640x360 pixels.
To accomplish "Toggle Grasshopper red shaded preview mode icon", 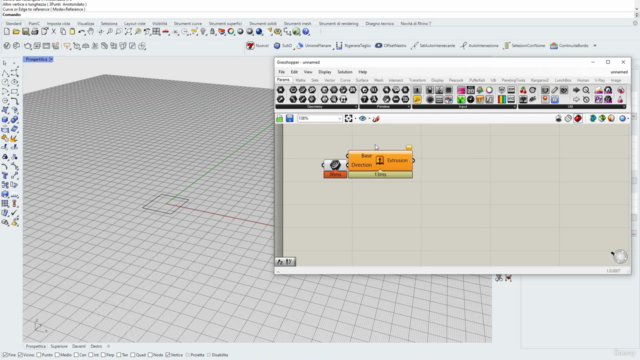I will point(578,118).
